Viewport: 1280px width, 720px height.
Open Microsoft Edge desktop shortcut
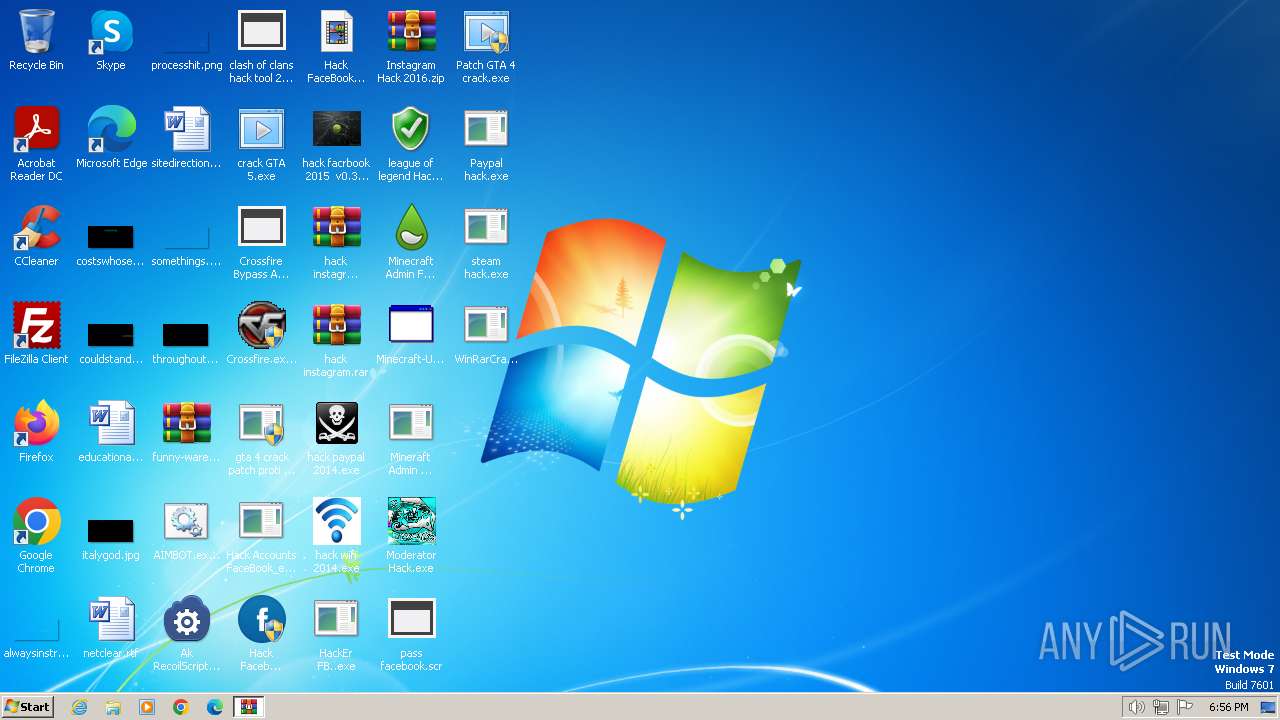(111, 130)
